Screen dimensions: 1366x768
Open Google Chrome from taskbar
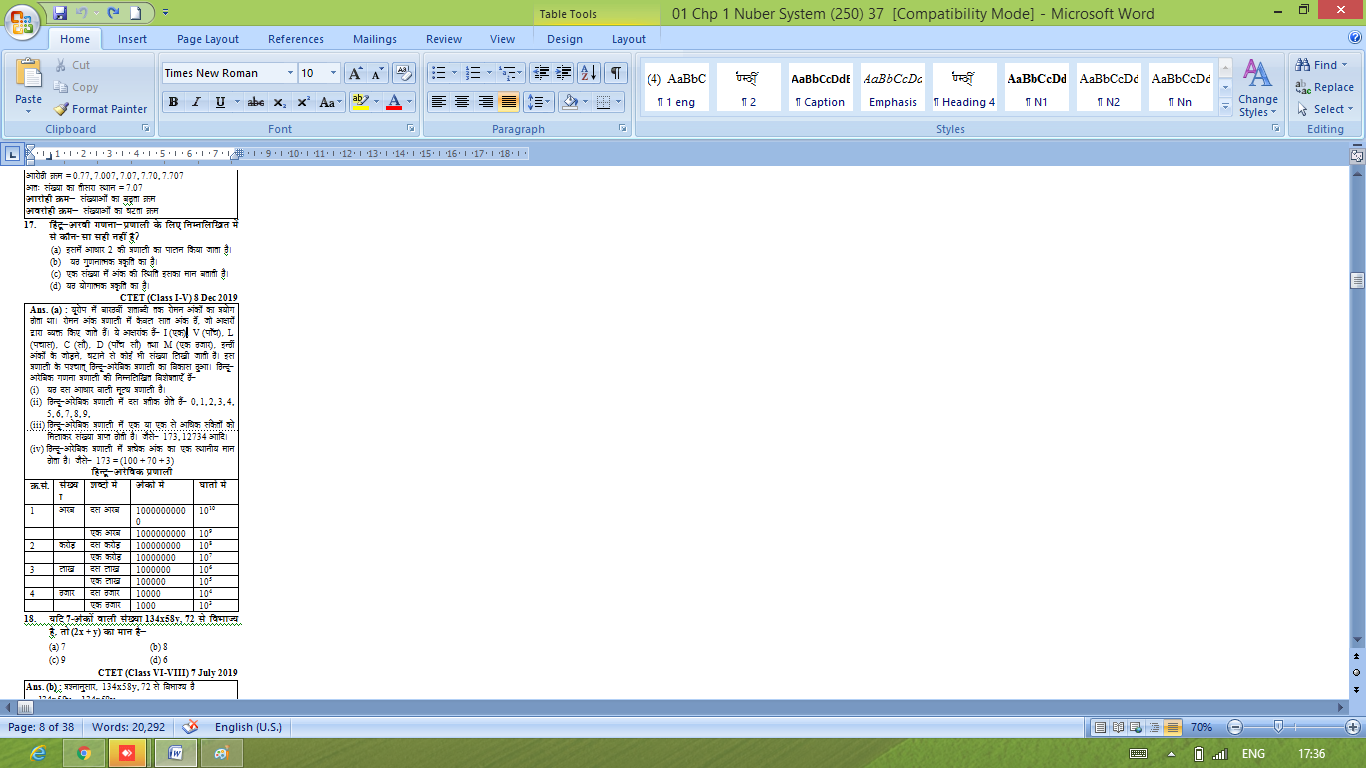click(84, 753)
